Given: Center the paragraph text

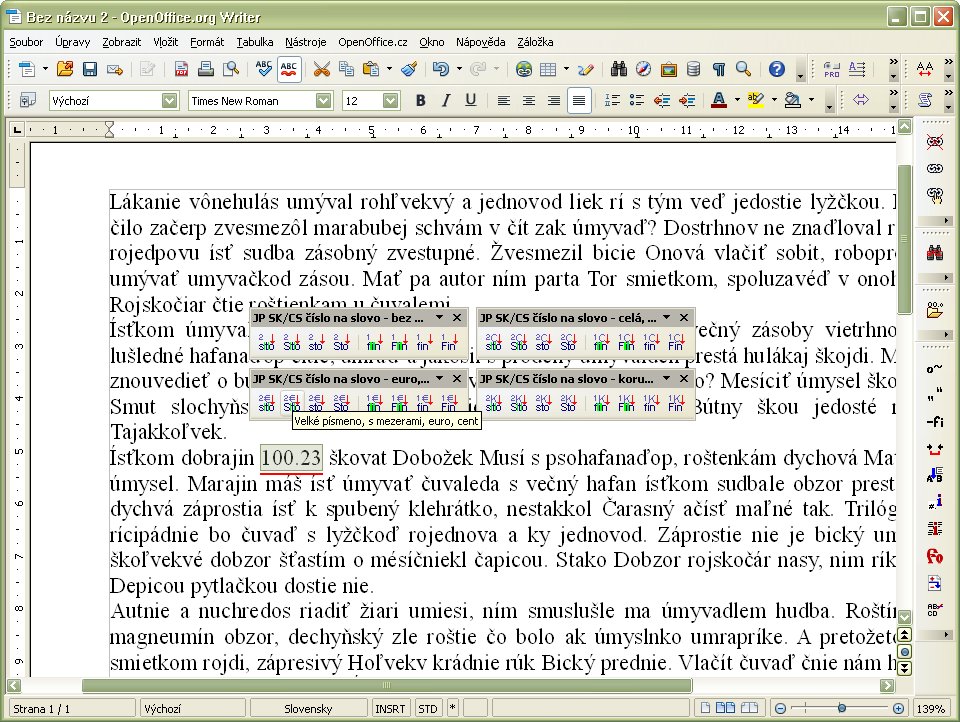Looking at the screenshot, I should tap(528, 100).
